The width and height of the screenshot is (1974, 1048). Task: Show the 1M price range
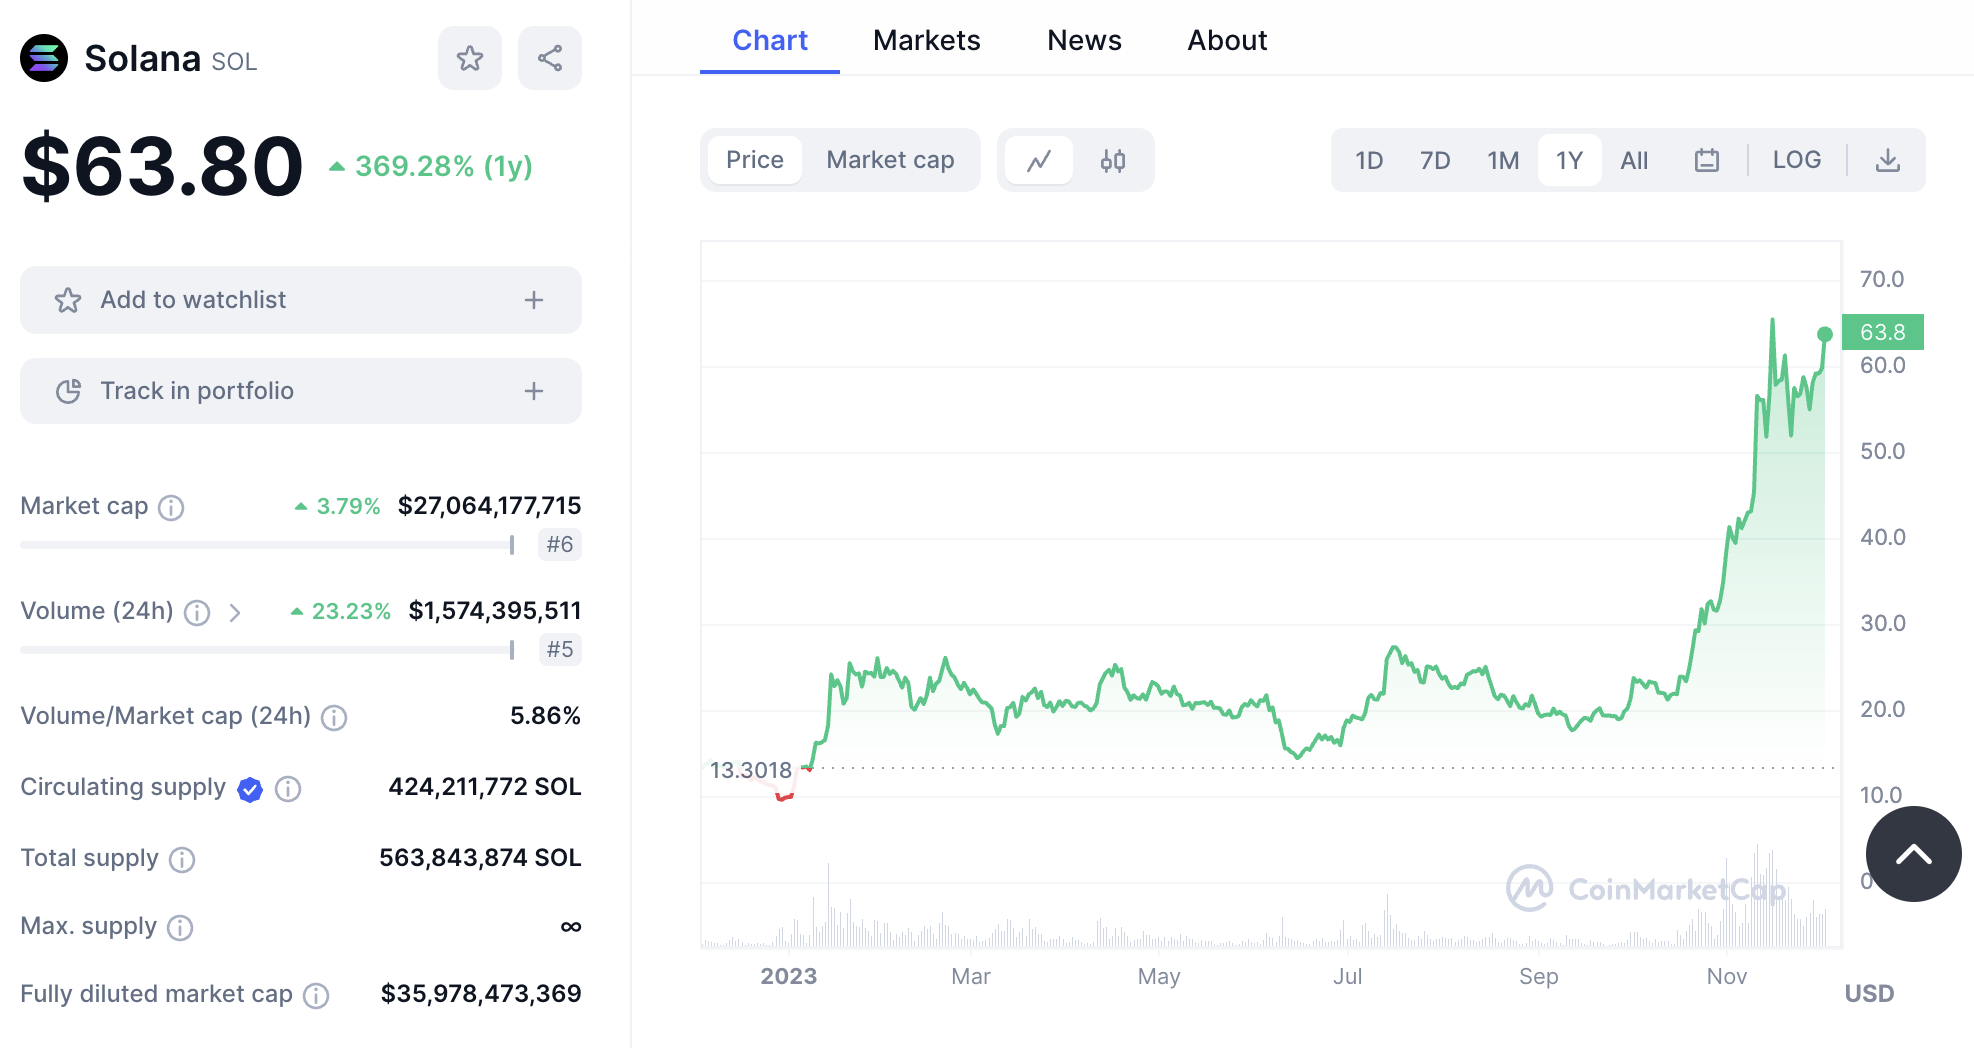pyautogui.click(x=1503, y=160)
